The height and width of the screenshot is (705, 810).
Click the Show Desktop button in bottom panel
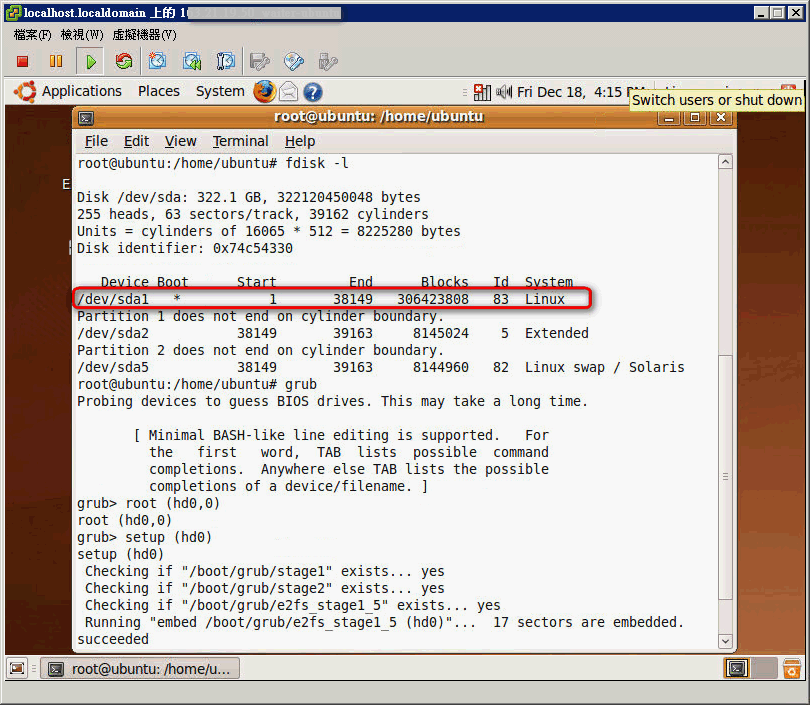(x=17, y=668)
